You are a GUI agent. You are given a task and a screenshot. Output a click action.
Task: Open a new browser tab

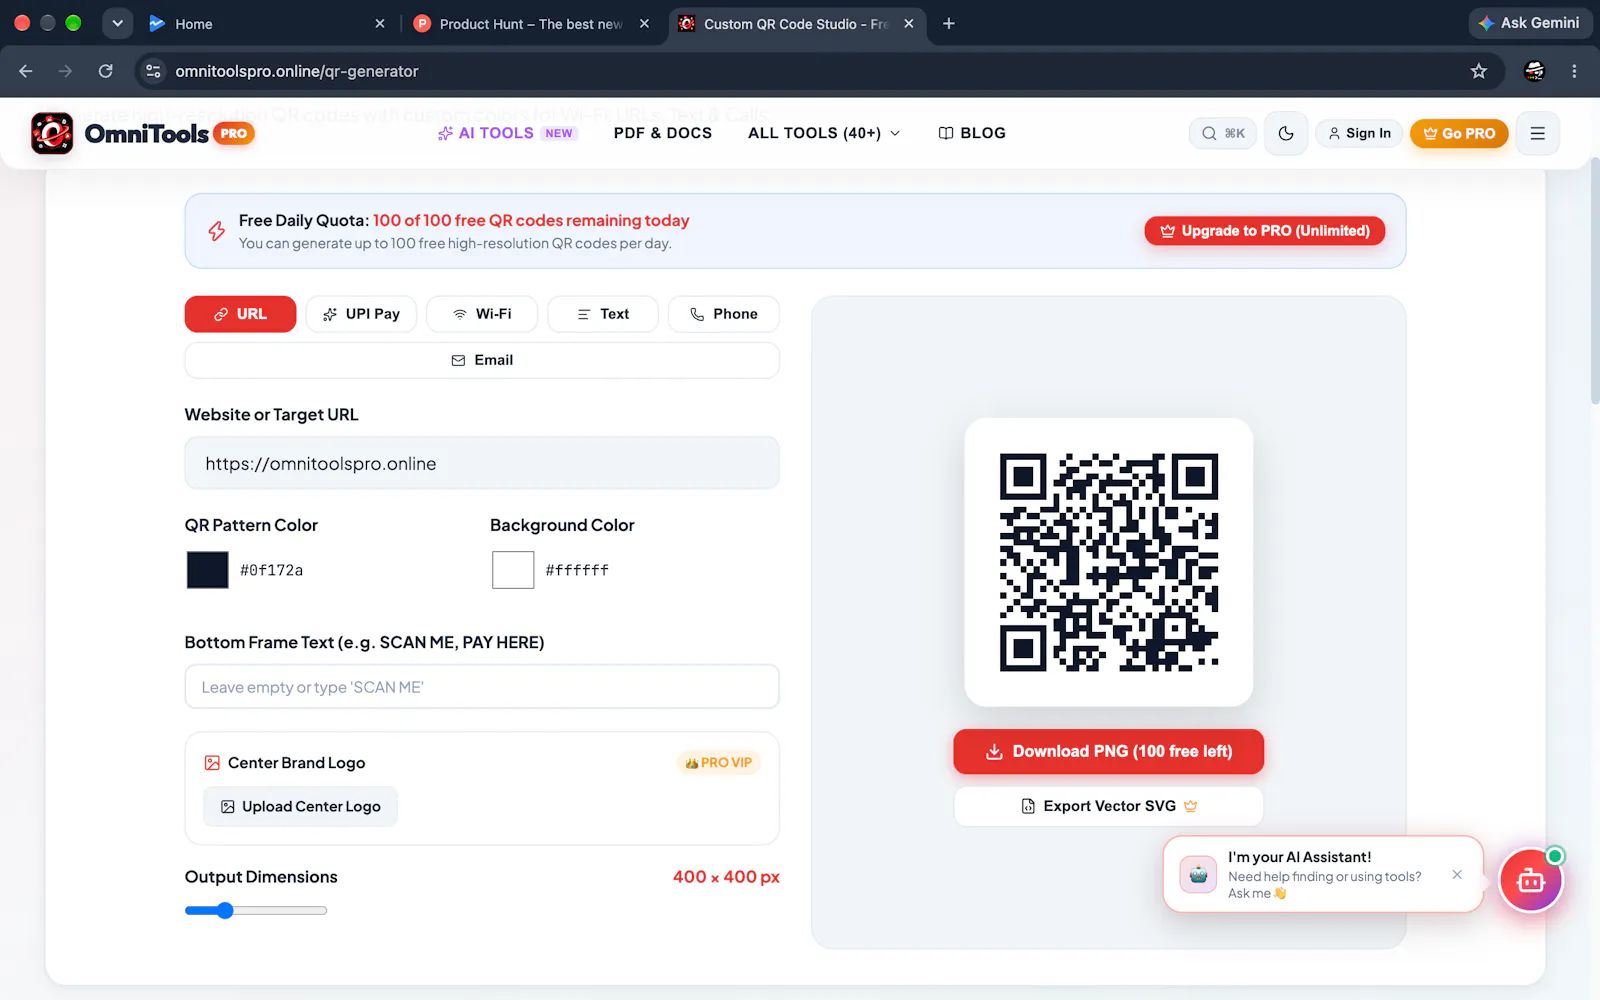[949, 23]
